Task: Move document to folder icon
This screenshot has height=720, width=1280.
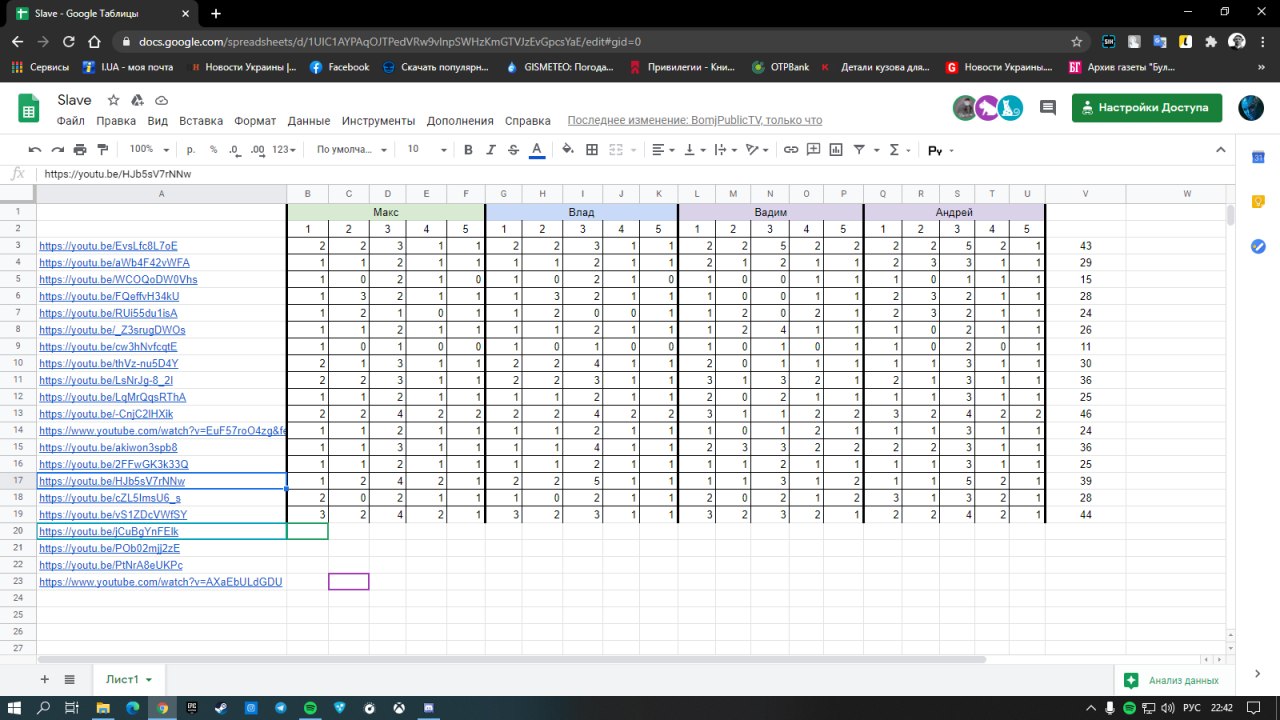Action: click(x=138, y=101)
